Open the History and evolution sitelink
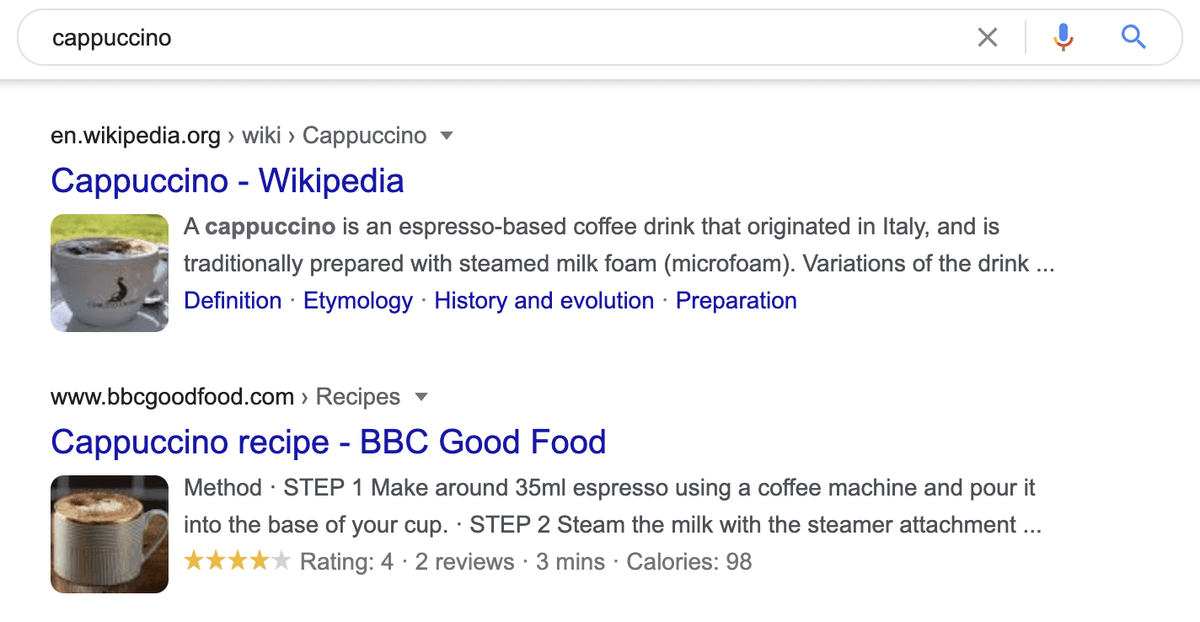Viewport: 1200px width, 622px height. 544,300
